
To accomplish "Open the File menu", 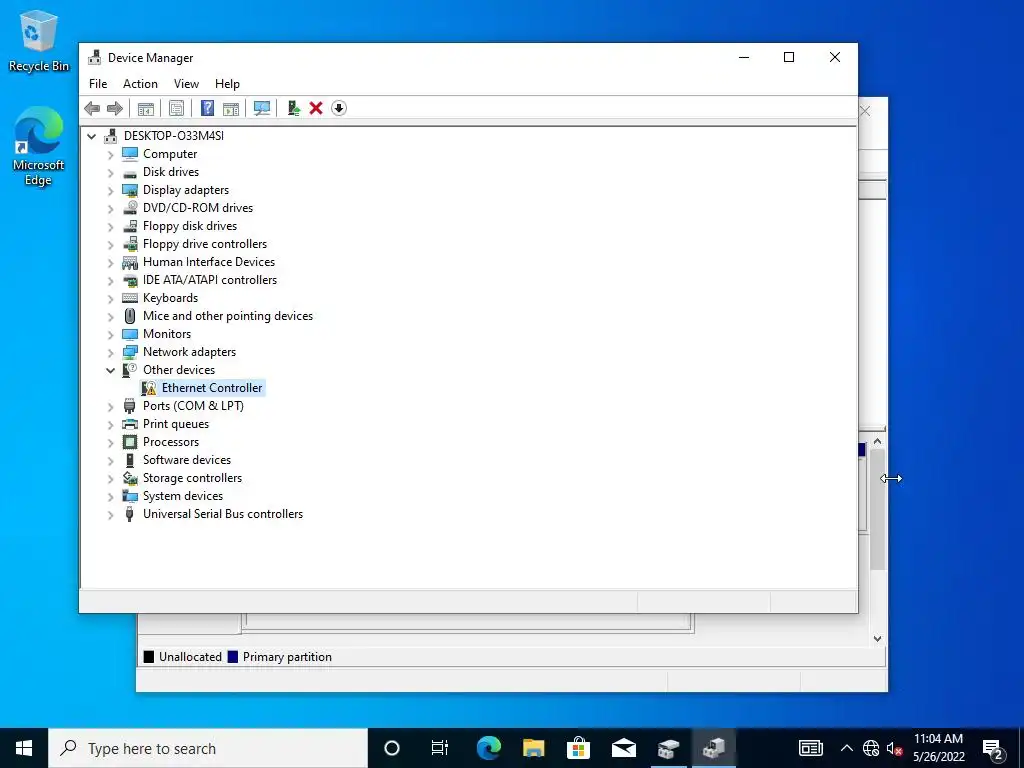I will click(x=98, y=84).
